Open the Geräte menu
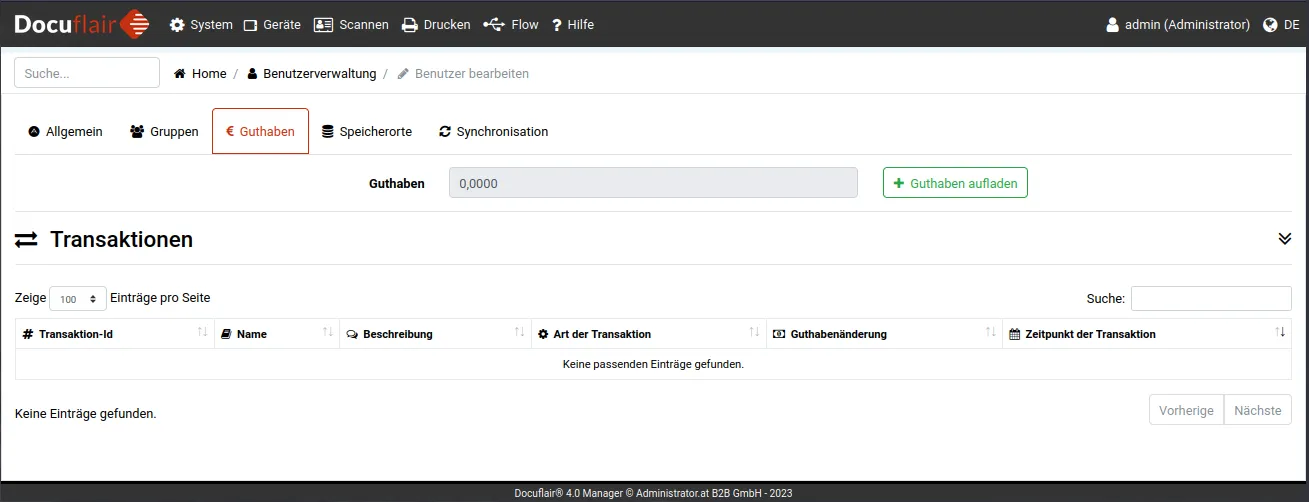This screenshot has width=1309, height=502. 272,25
